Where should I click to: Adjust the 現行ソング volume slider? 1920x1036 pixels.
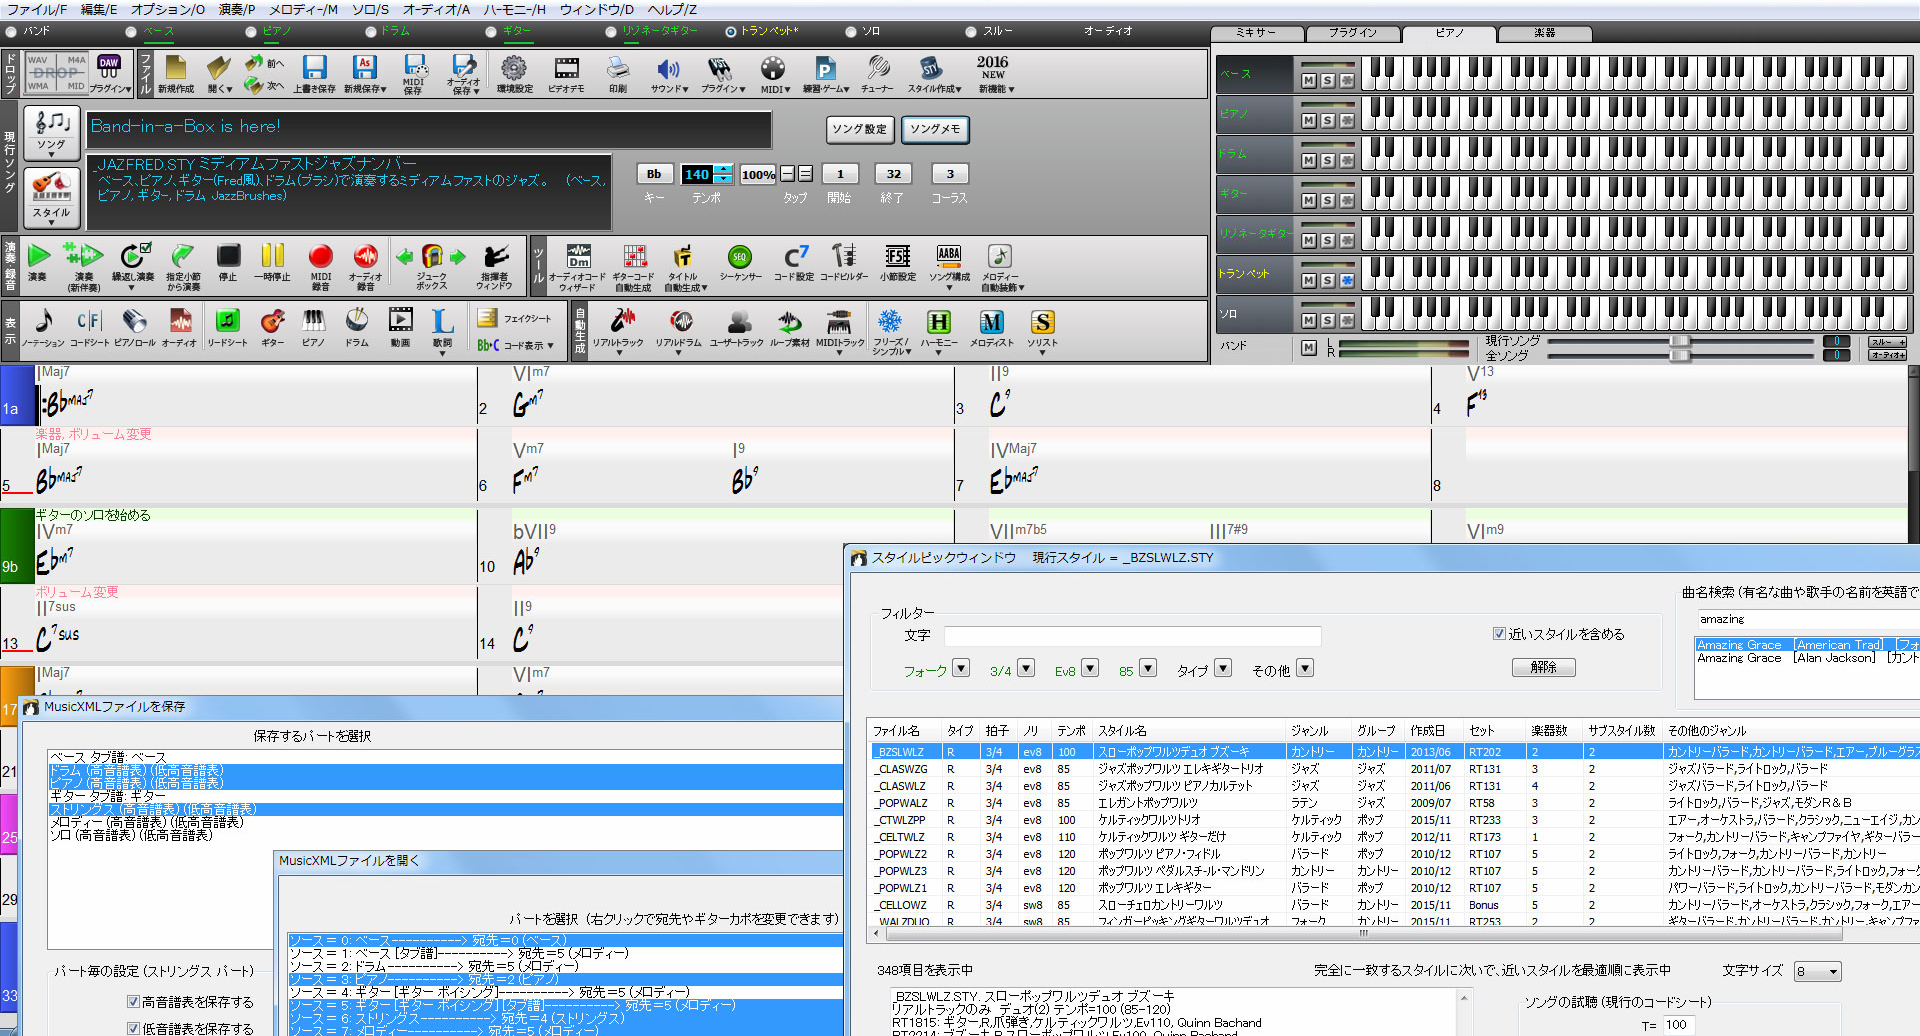(x=1680, y=341)
